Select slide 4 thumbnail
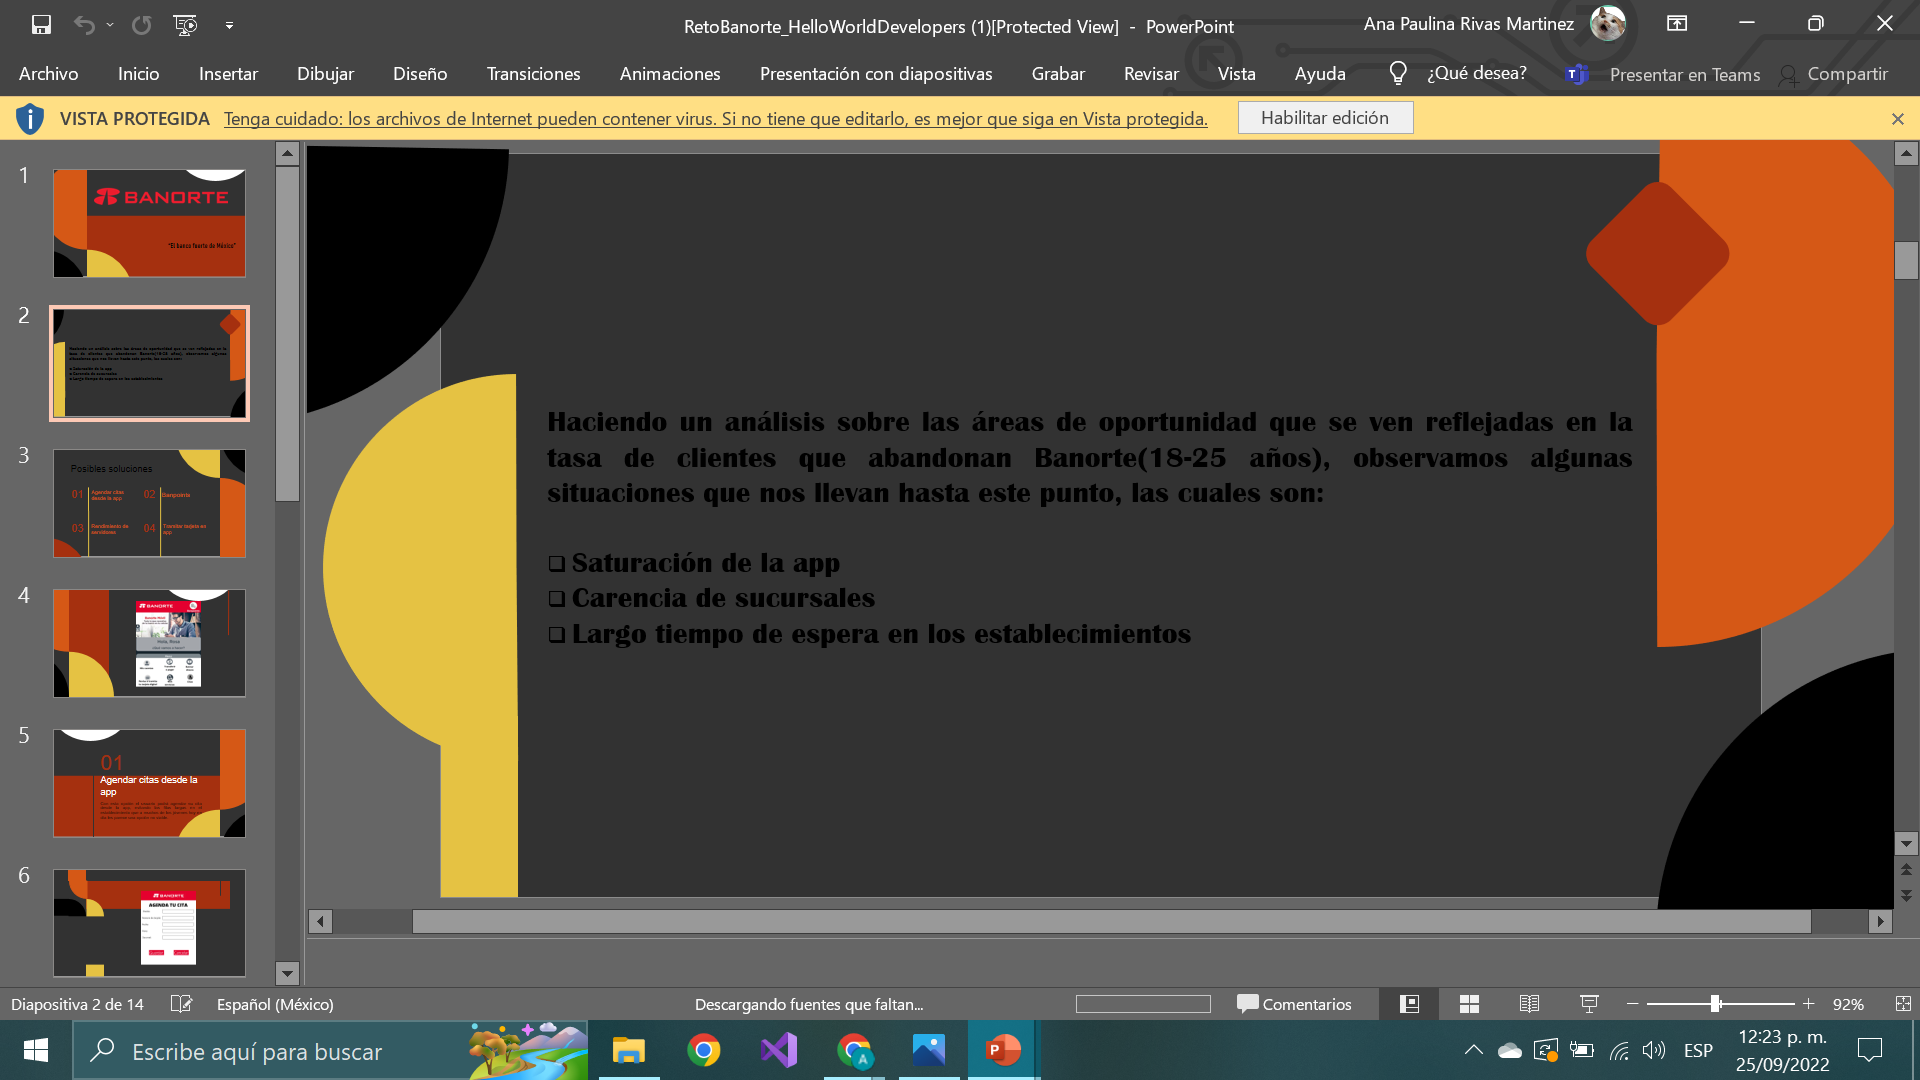The height and width of the screenshot is (1080, 1920). pyautogui.click(x=149, y=643)
